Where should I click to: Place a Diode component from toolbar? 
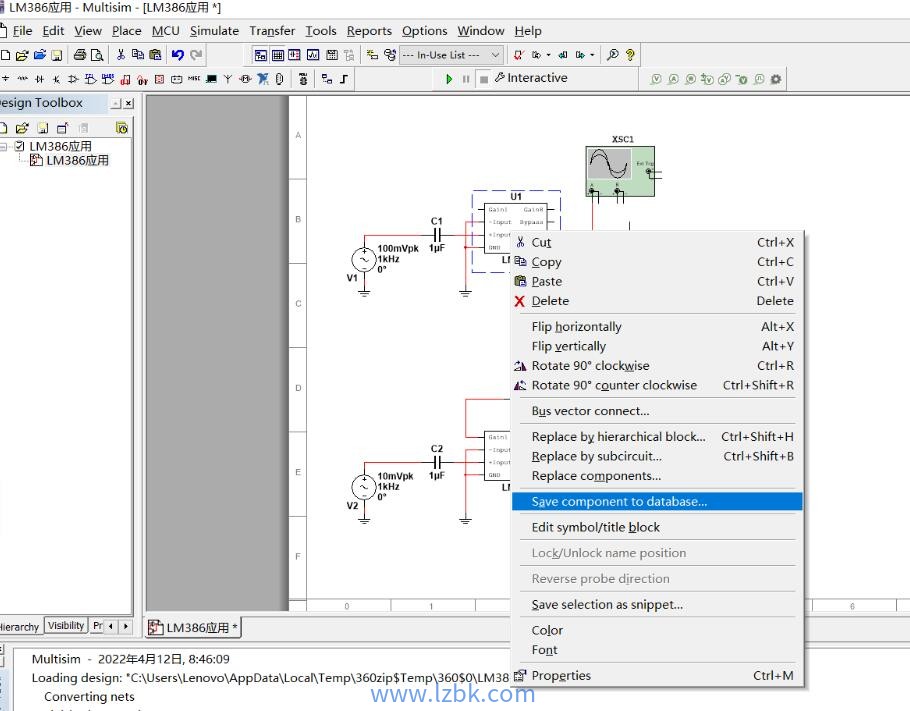(39, 79)
